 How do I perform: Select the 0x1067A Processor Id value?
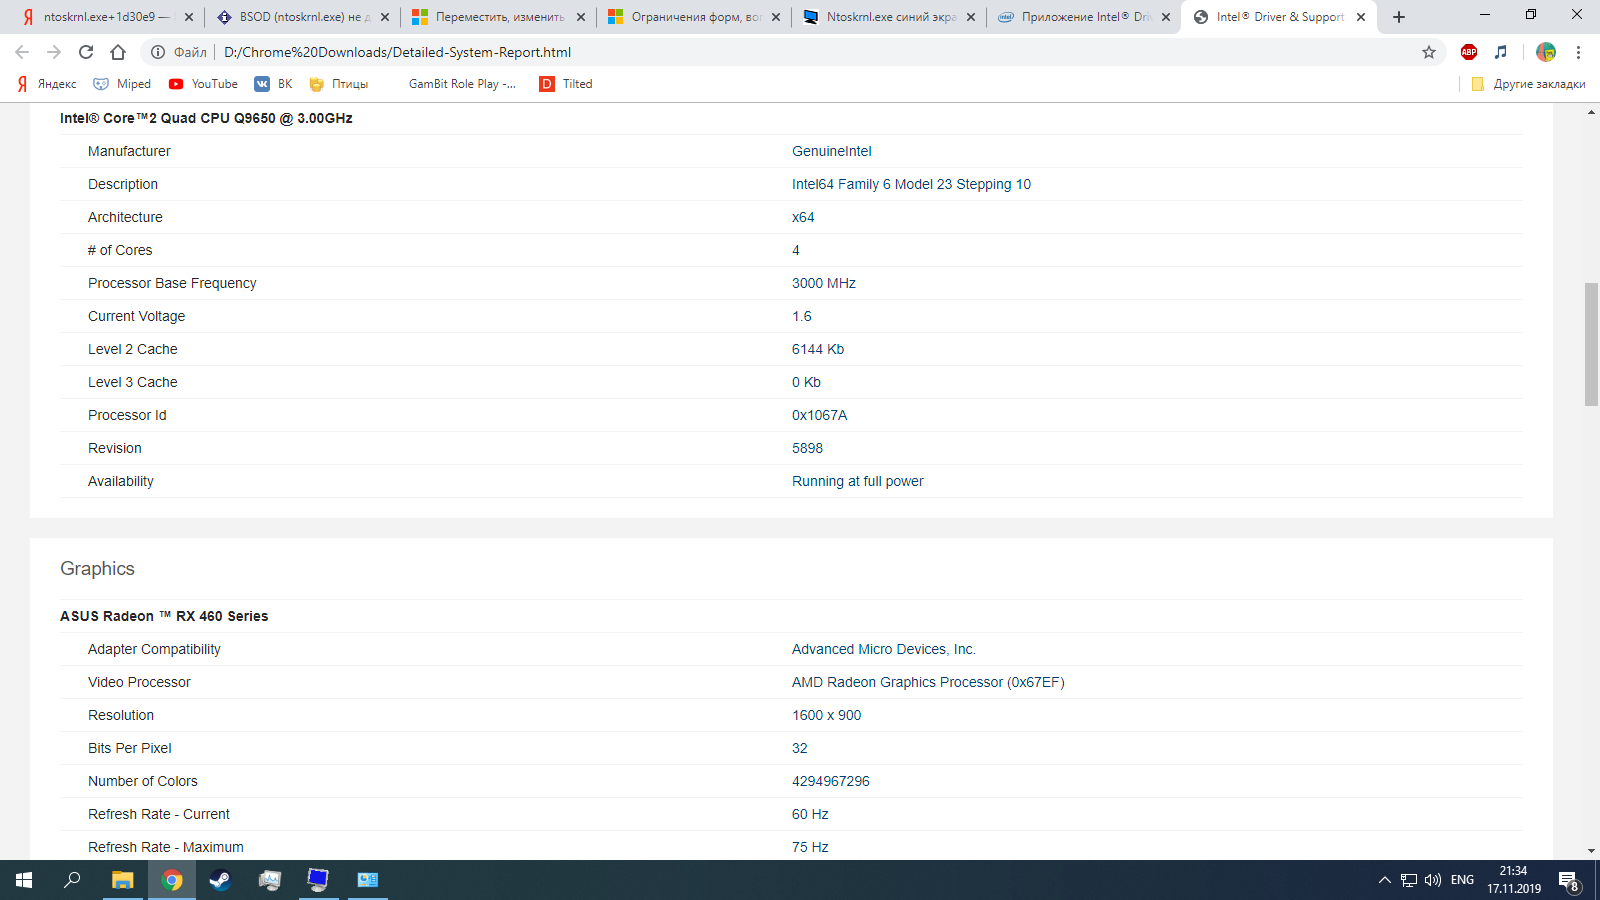coord(819,415)
